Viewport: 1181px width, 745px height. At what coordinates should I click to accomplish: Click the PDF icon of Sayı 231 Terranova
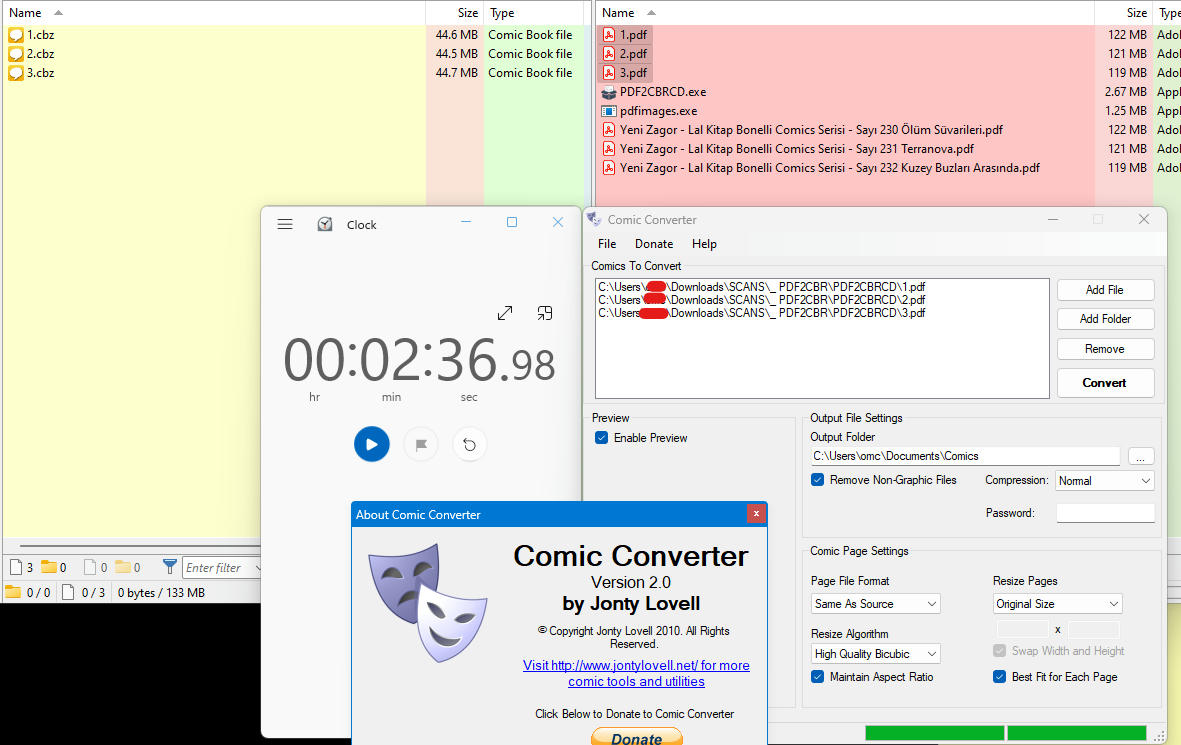click(609, 148)
